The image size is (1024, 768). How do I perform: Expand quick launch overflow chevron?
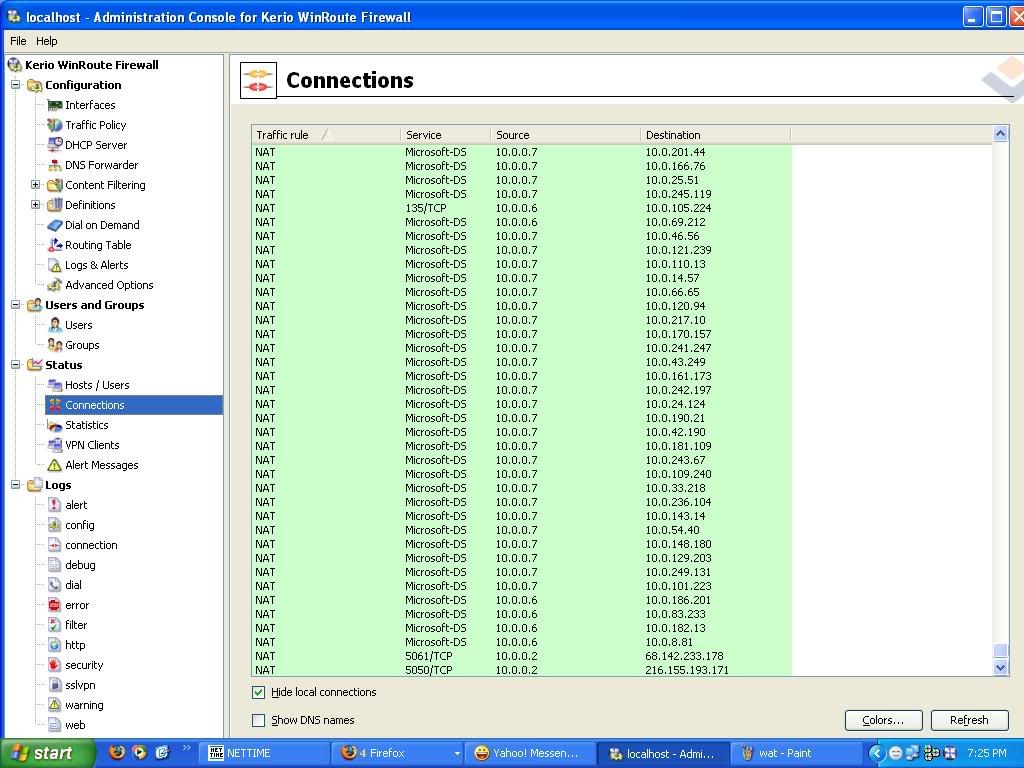coord(187,748)
